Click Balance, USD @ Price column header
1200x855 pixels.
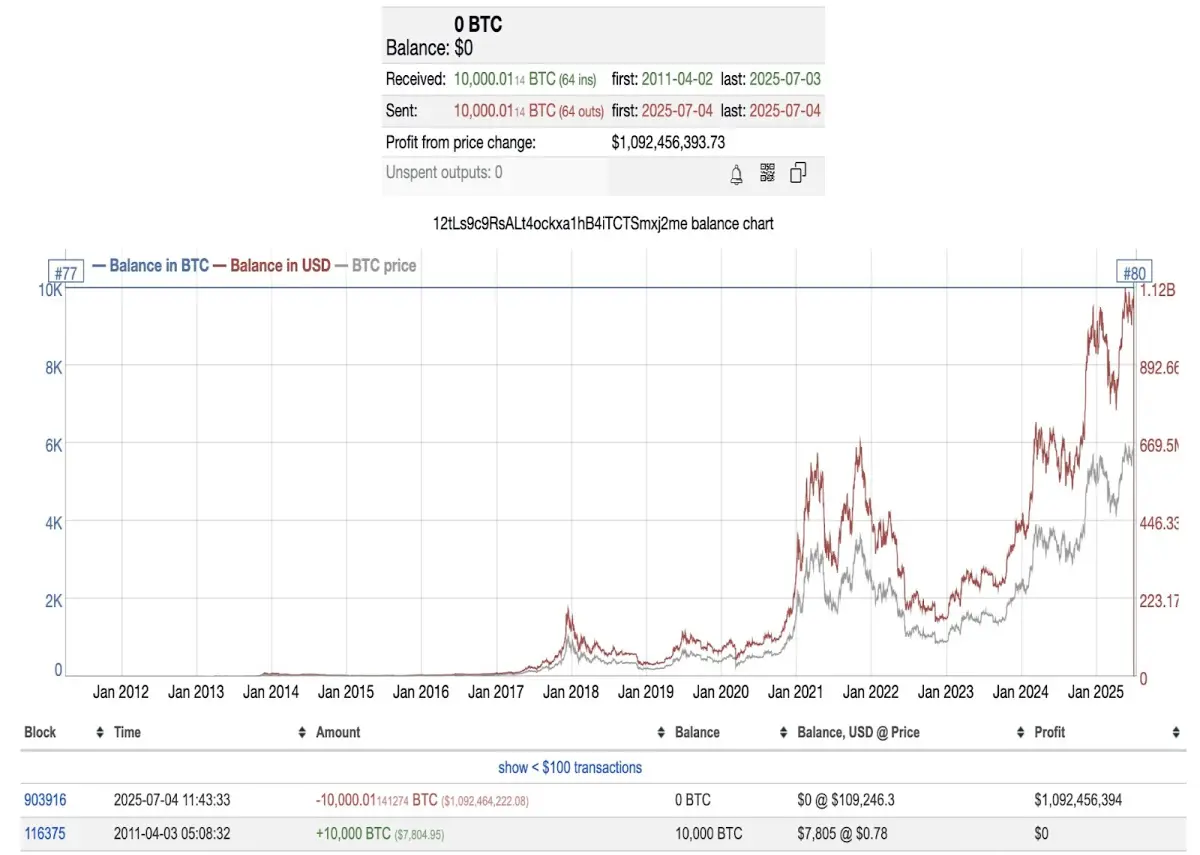[858, 733]
